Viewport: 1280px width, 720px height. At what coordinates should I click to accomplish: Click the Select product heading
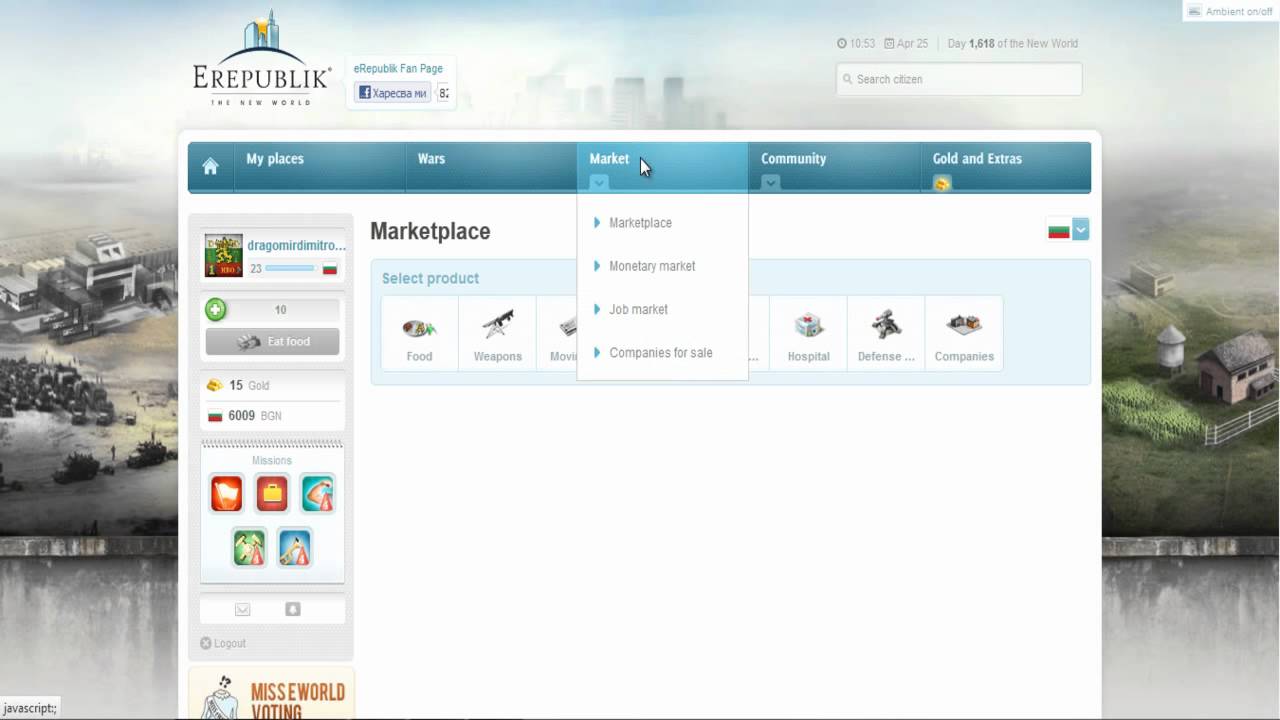coord(430,278)
